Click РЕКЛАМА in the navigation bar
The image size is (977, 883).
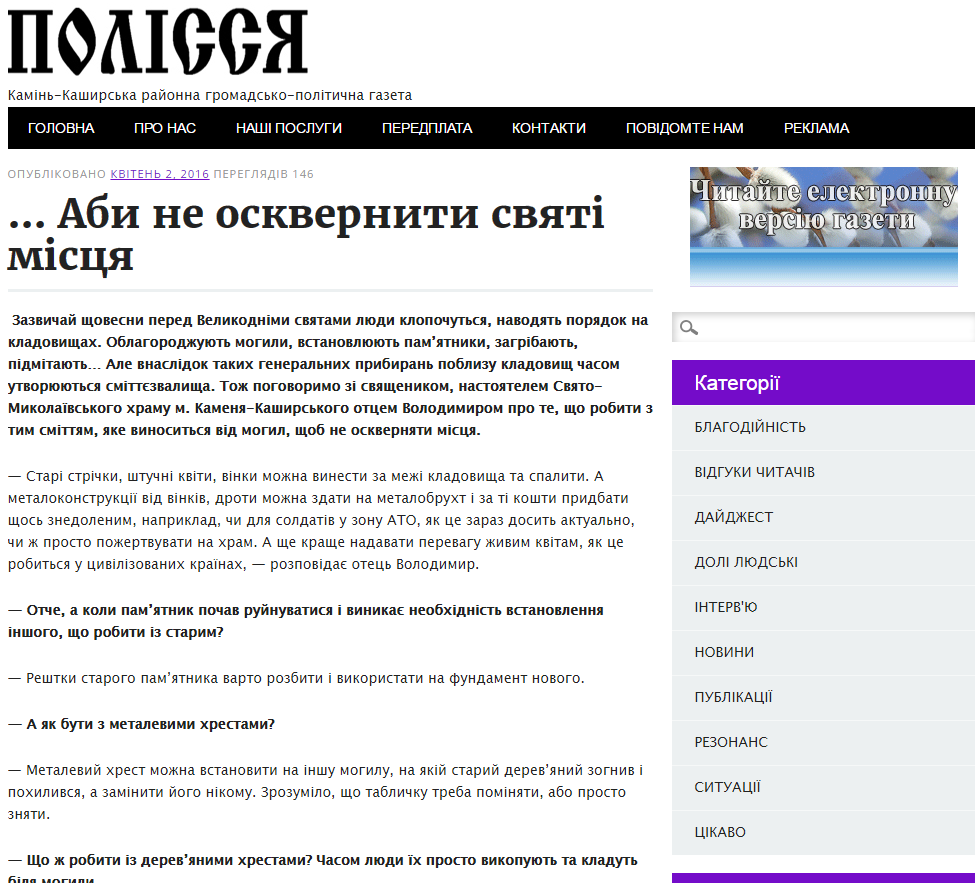[816, 128]
